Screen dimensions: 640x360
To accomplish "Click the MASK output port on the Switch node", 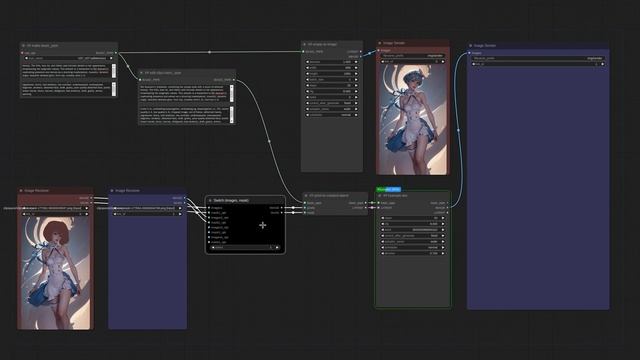I will tap(282, 213).
